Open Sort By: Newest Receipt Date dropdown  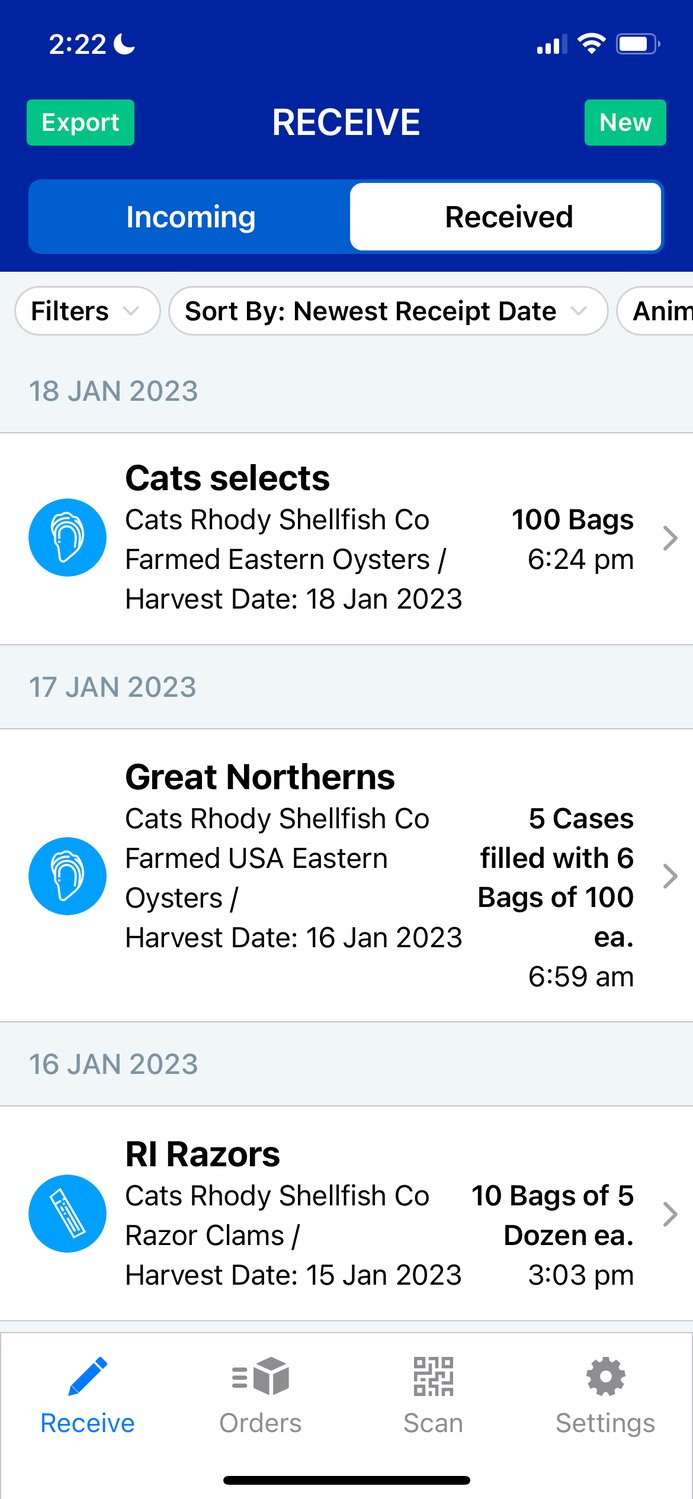(388, 311)
